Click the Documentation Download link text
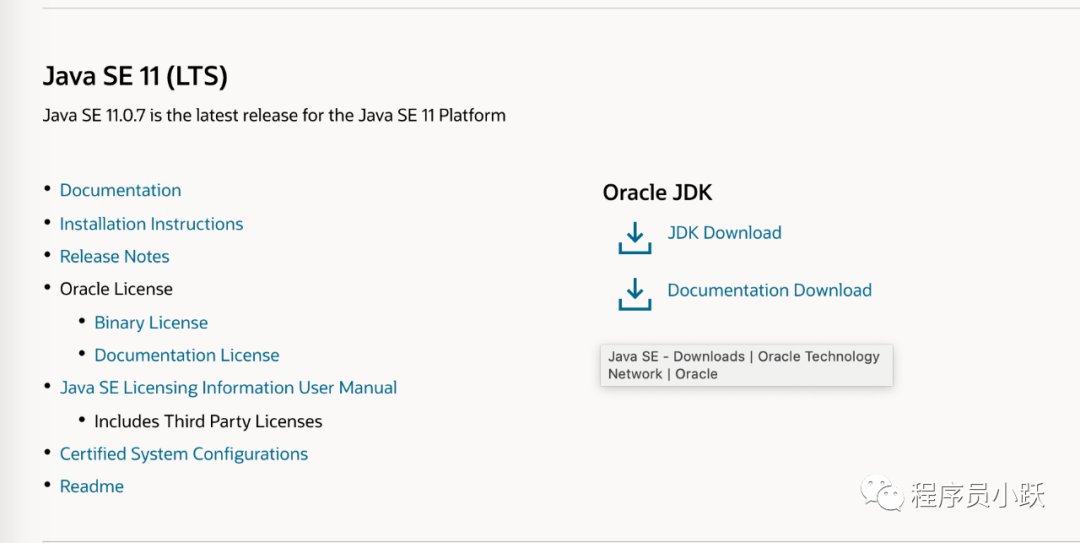1080x543 pixels. pos(769,290)
